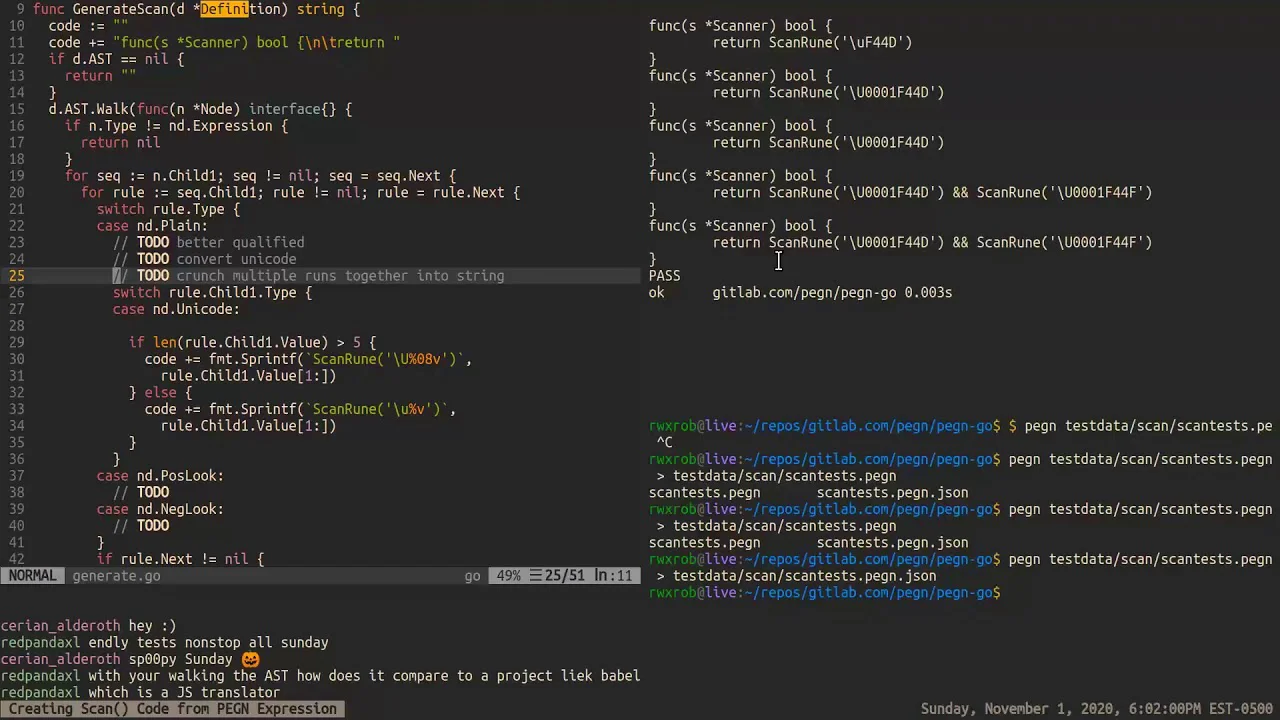Screen dimensions: 1280x720
Task: Place cursor on line number 25
Action: (x=16, y=276)
